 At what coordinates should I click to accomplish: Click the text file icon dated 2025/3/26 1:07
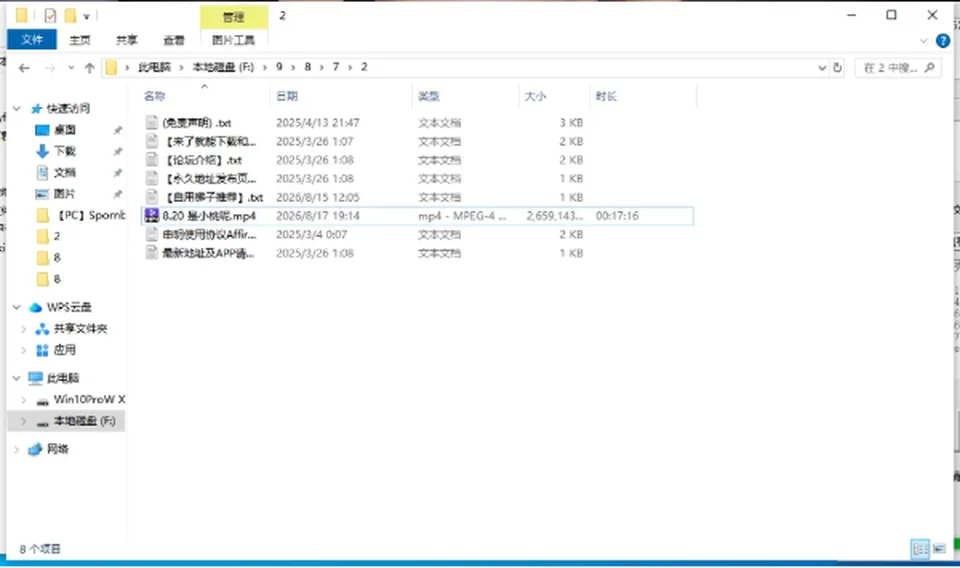152,141
